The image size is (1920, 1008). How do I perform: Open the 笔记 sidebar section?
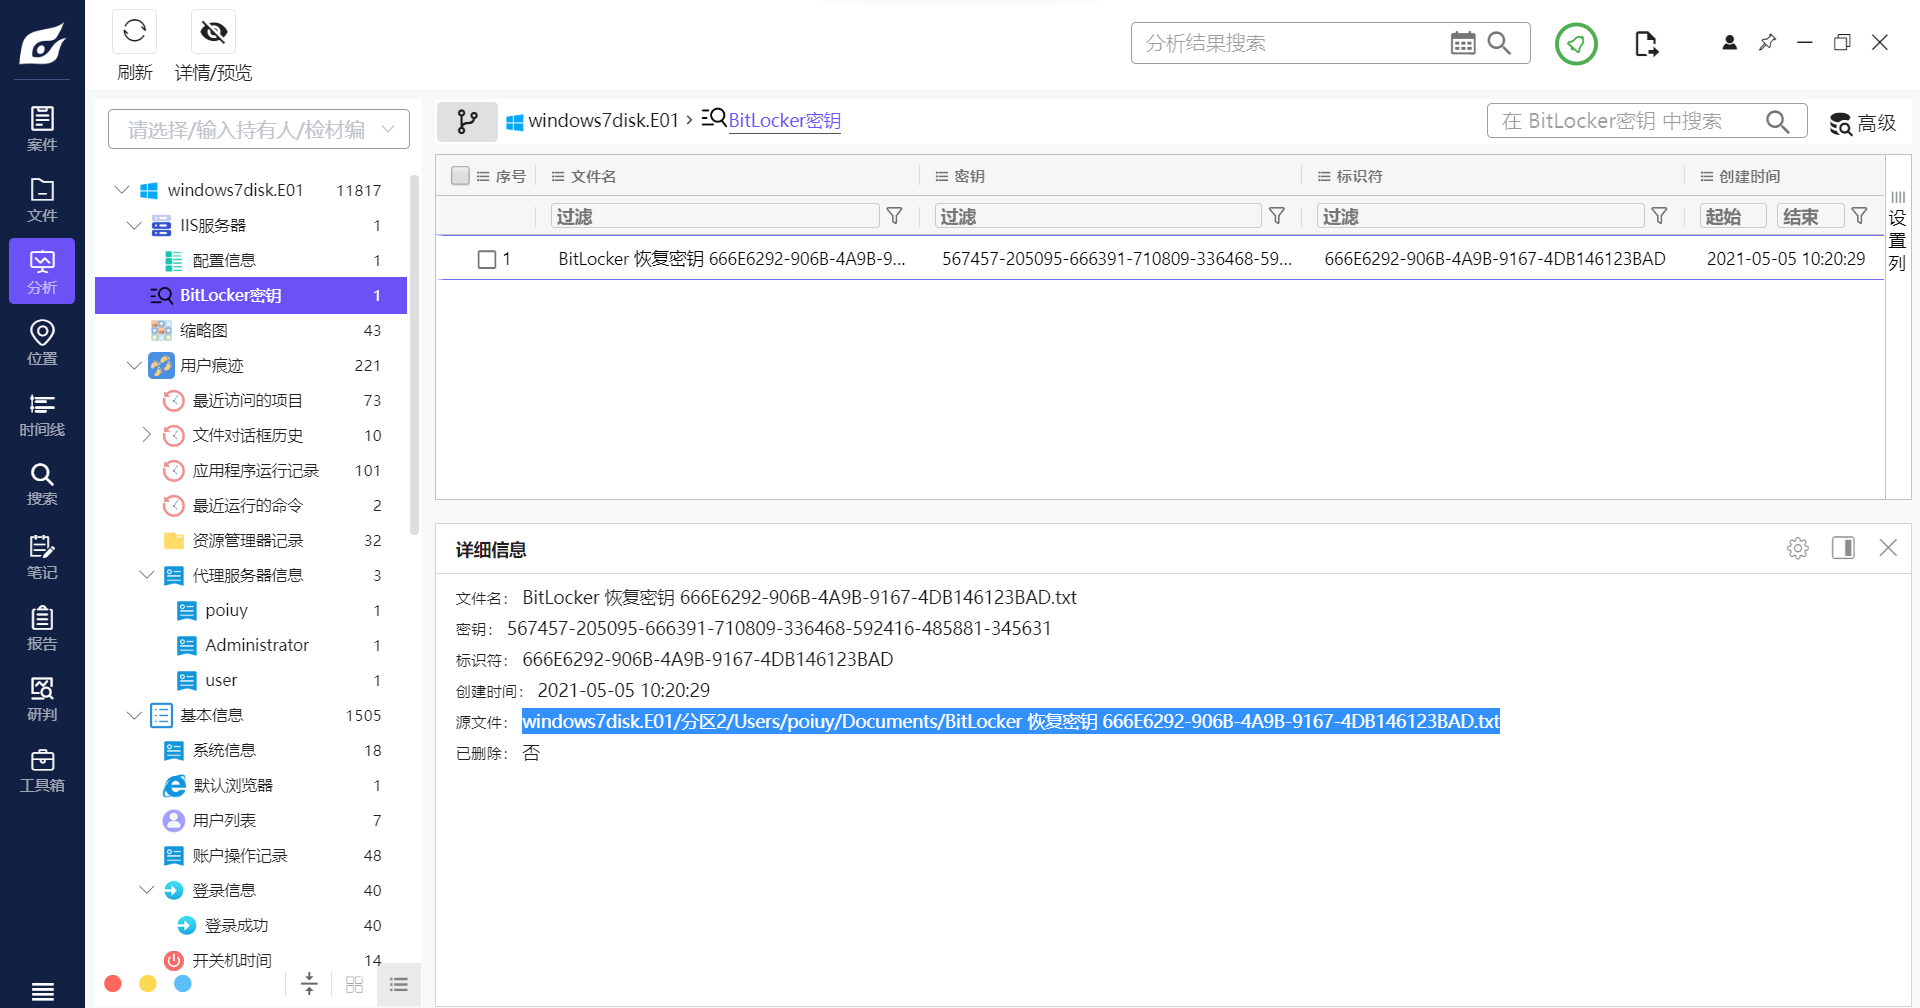[x=42, y=556]
